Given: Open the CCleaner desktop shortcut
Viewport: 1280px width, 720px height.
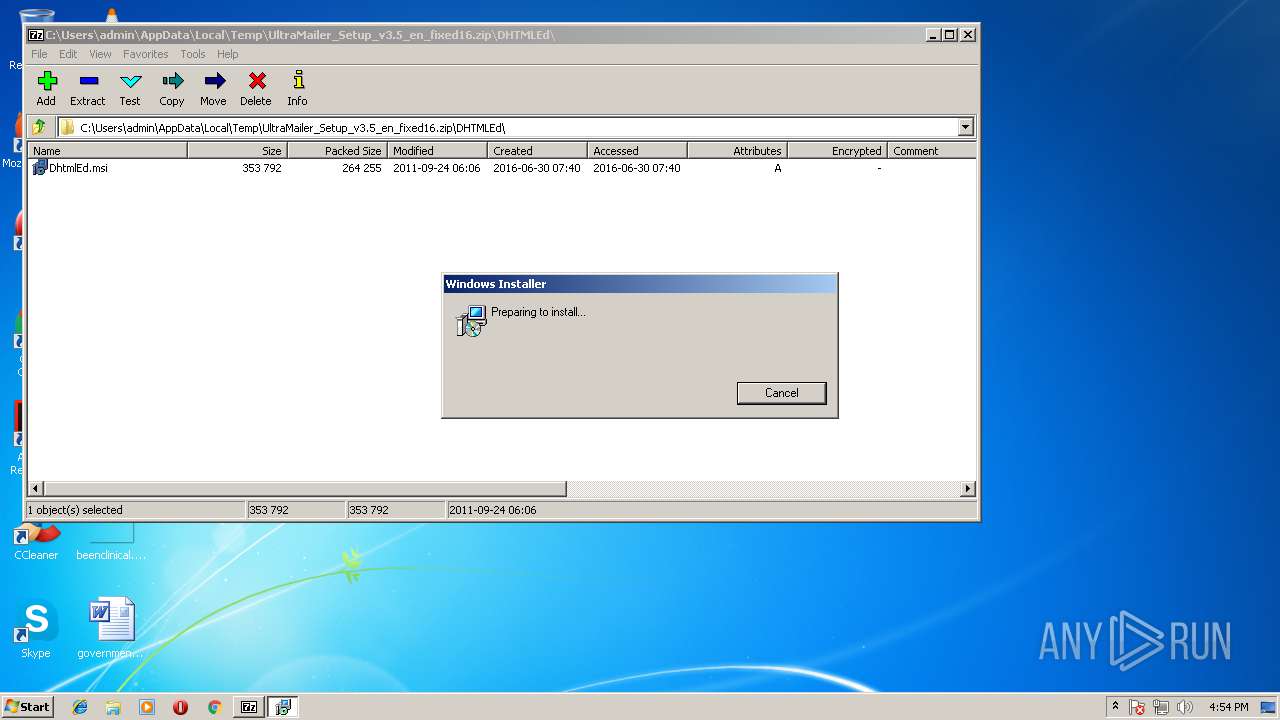Looking at the screenshot, I should pos(36,542).
